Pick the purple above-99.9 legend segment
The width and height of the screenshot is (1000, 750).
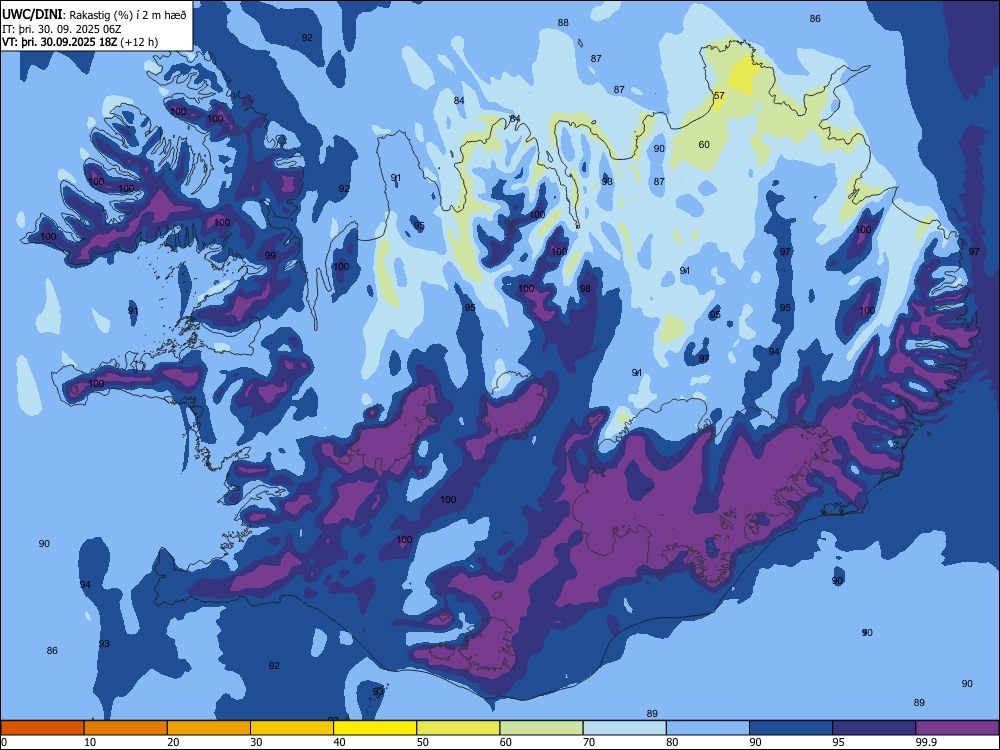click(x=957, y=728)
